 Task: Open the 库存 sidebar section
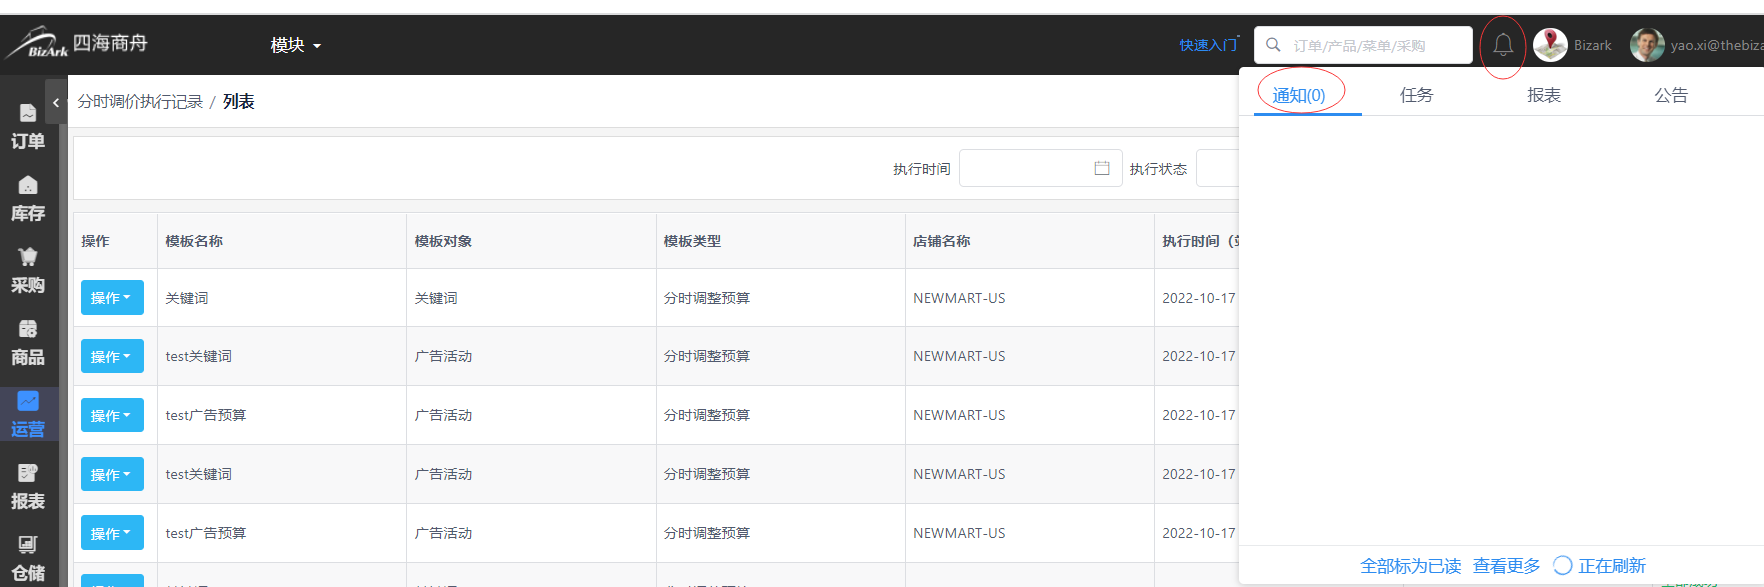coord(28,199)
